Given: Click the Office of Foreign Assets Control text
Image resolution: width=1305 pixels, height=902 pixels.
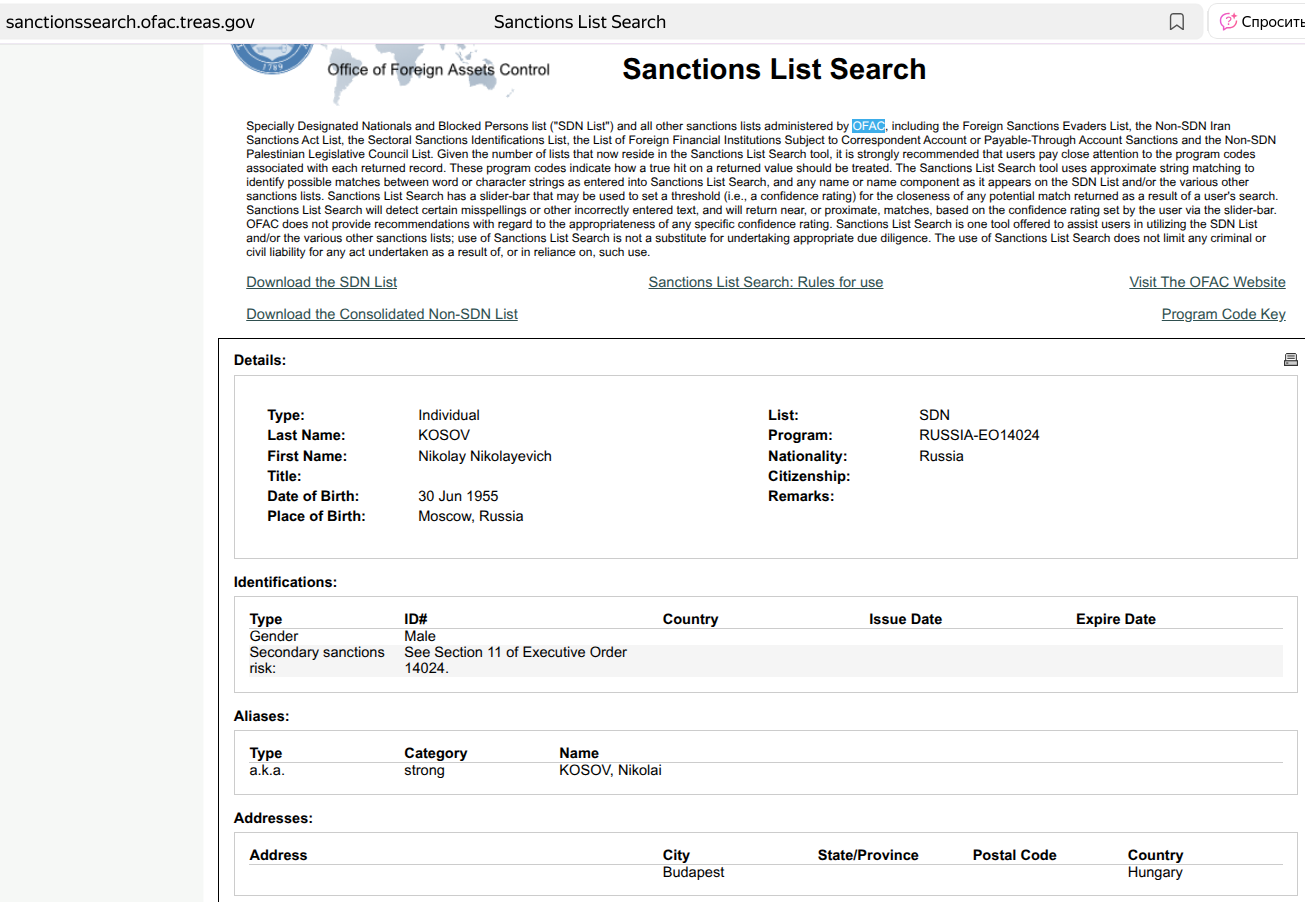Looking at the screenshot, I should [438, 70].
